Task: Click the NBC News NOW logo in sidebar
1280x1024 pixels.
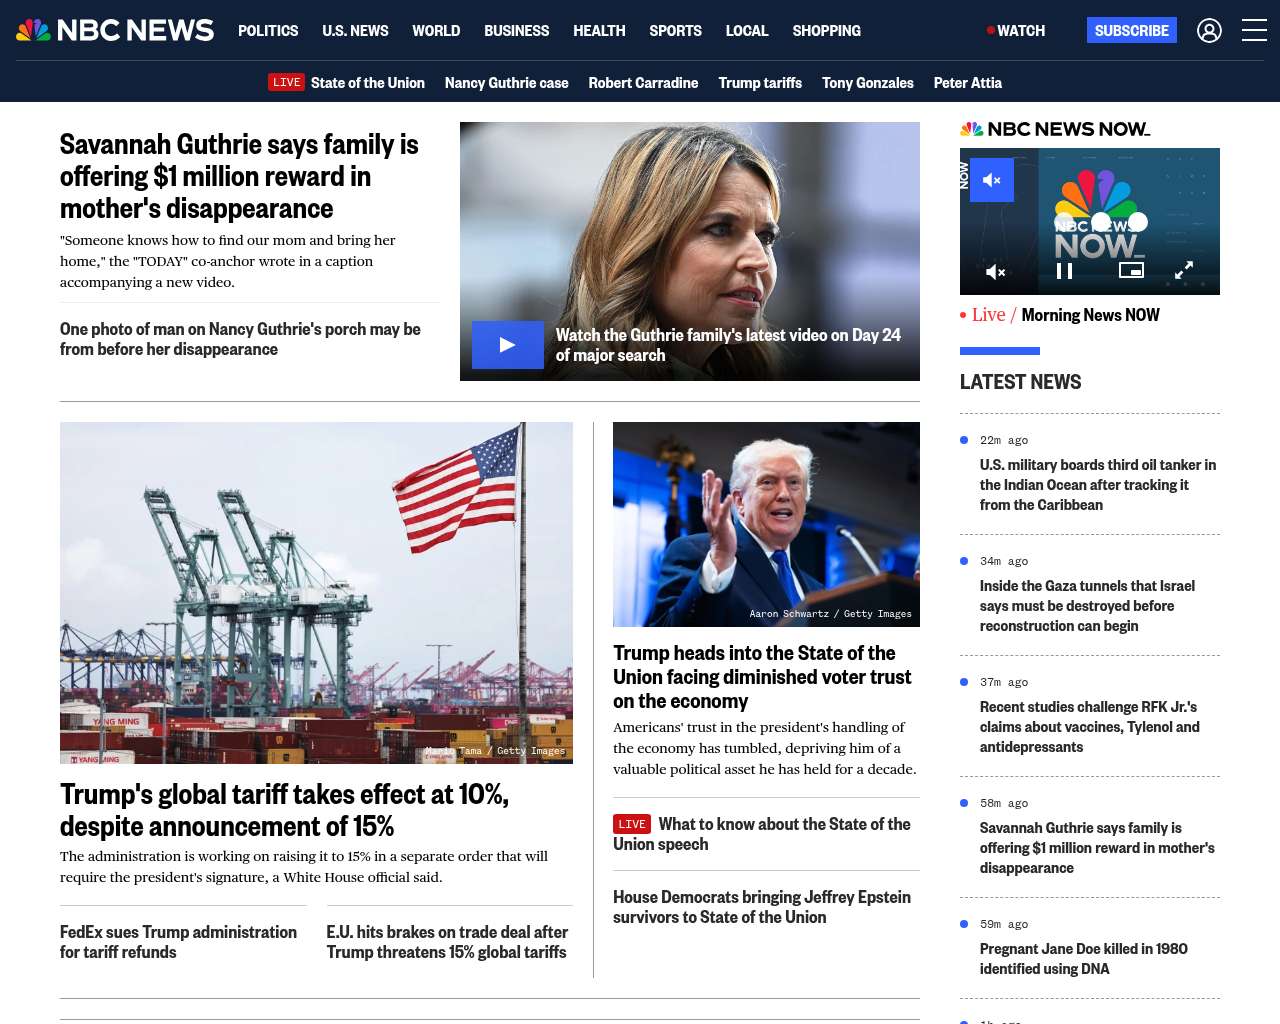Action: coord(1055,129)
